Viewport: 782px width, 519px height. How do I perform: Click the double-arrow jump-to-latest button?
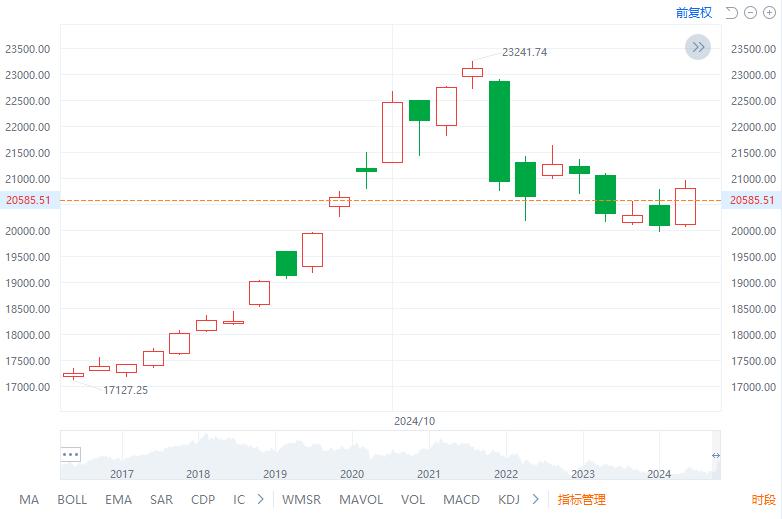(x=698, y=47)
